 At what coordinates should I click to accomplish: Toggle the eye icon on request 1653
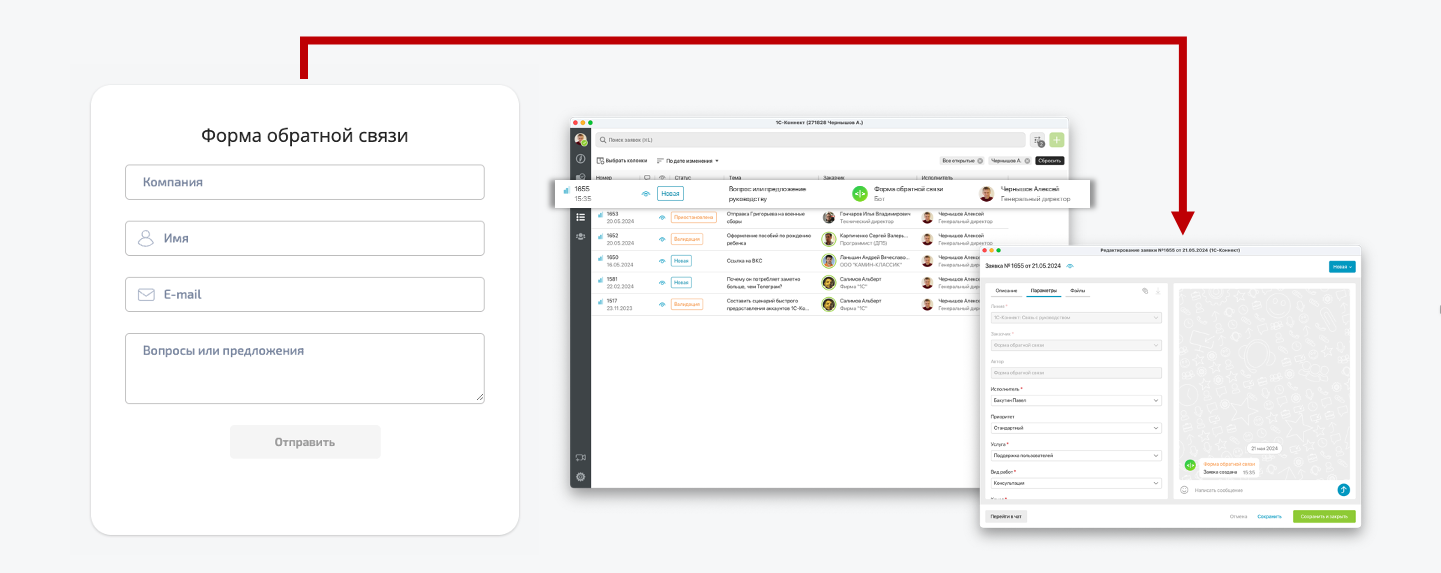coord(662,217)
